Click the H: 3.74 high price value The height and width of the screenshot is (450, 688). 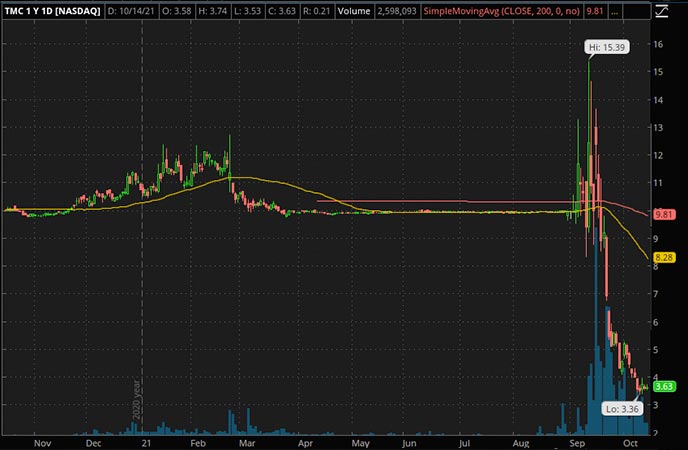[213, 11]
